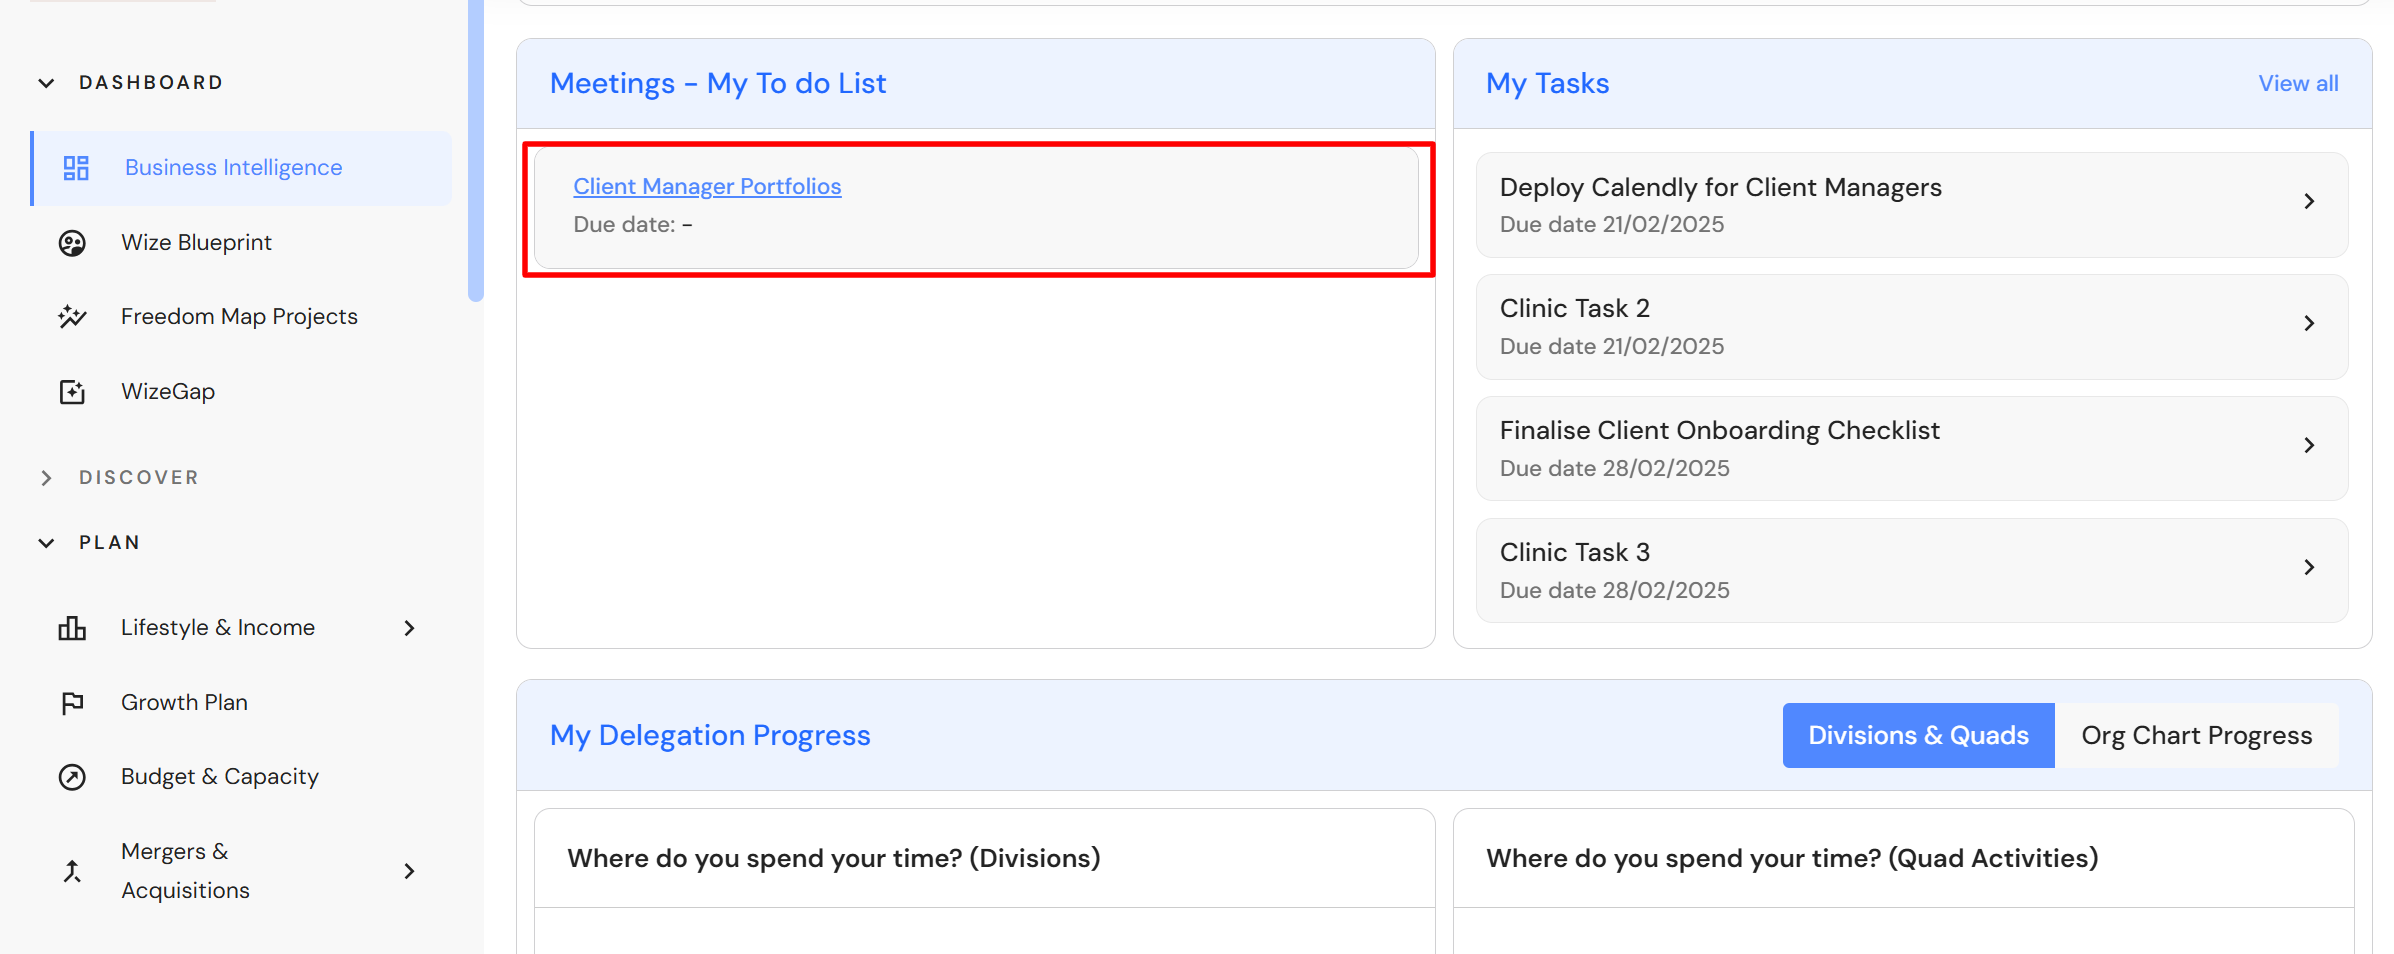The width and height of the screenshot is (2394, 954).
Task: Expand the Lifestyle & Income submenu arrow
Action: [409, 628]
